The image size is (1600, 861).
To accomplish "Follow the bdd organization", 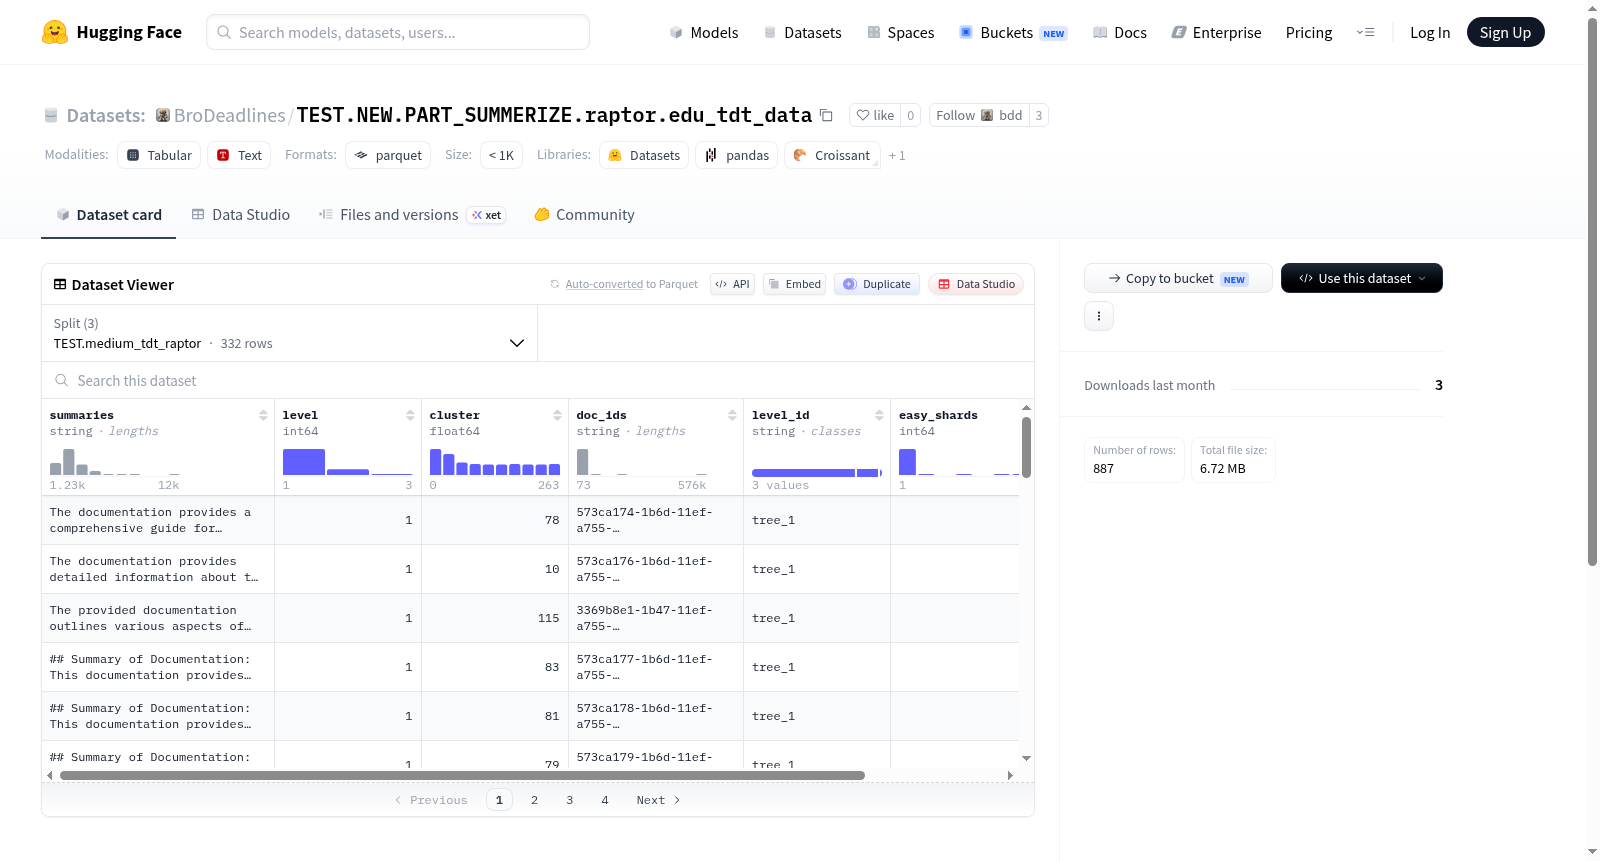I will 979,115.
